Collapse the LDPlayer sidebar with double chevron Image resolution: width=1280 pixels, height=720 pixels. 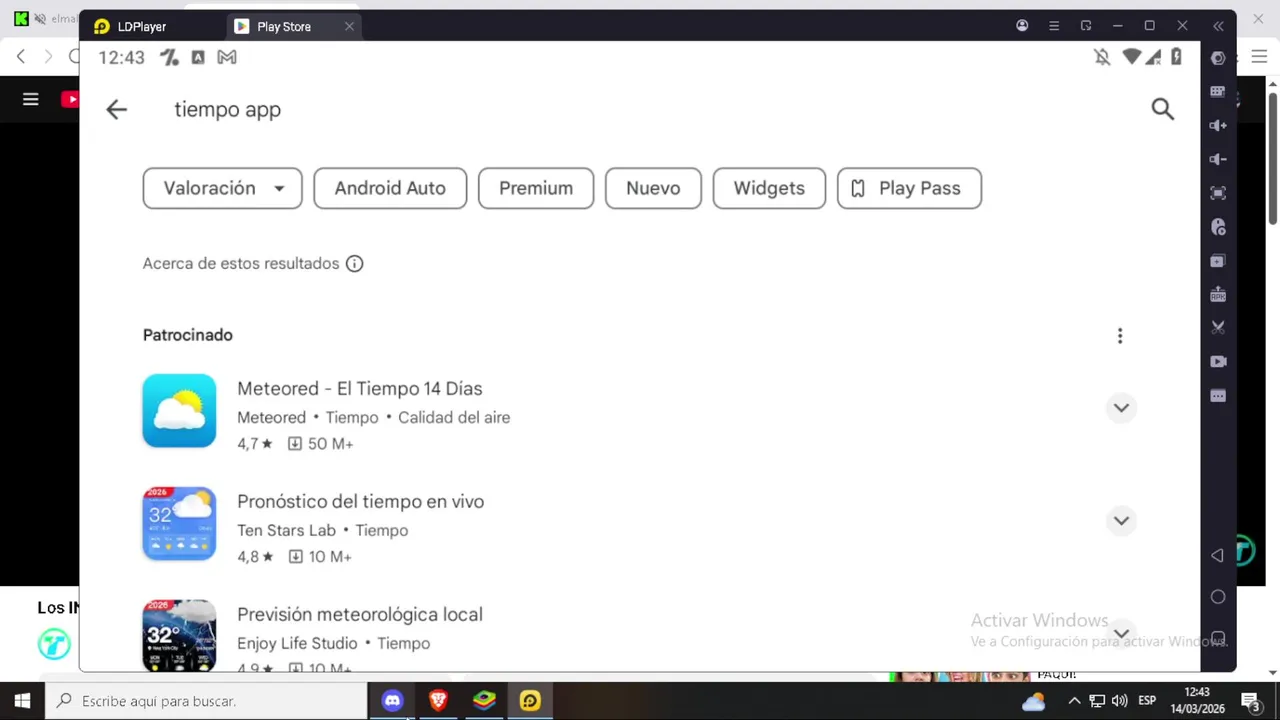click(x=1218, y=26)
